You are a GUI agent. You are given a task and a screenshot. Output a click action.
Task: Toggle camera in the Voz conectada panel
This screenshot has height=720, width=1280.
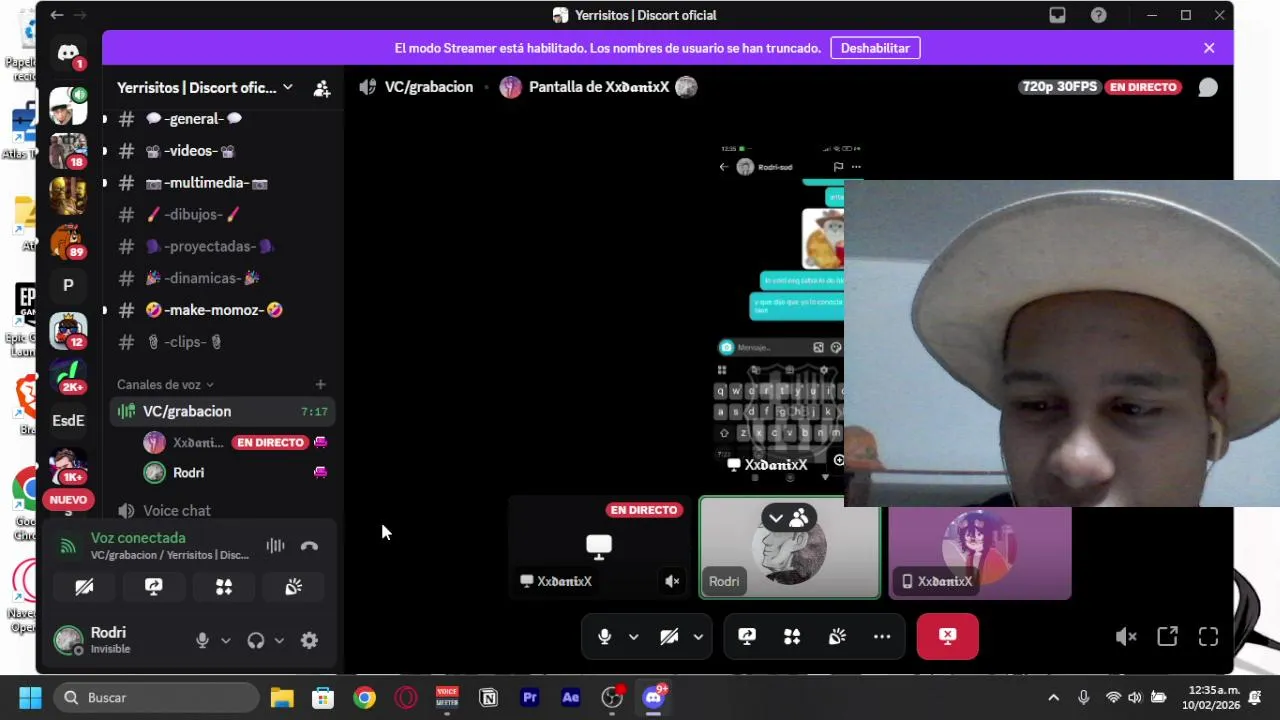point(84,587)
